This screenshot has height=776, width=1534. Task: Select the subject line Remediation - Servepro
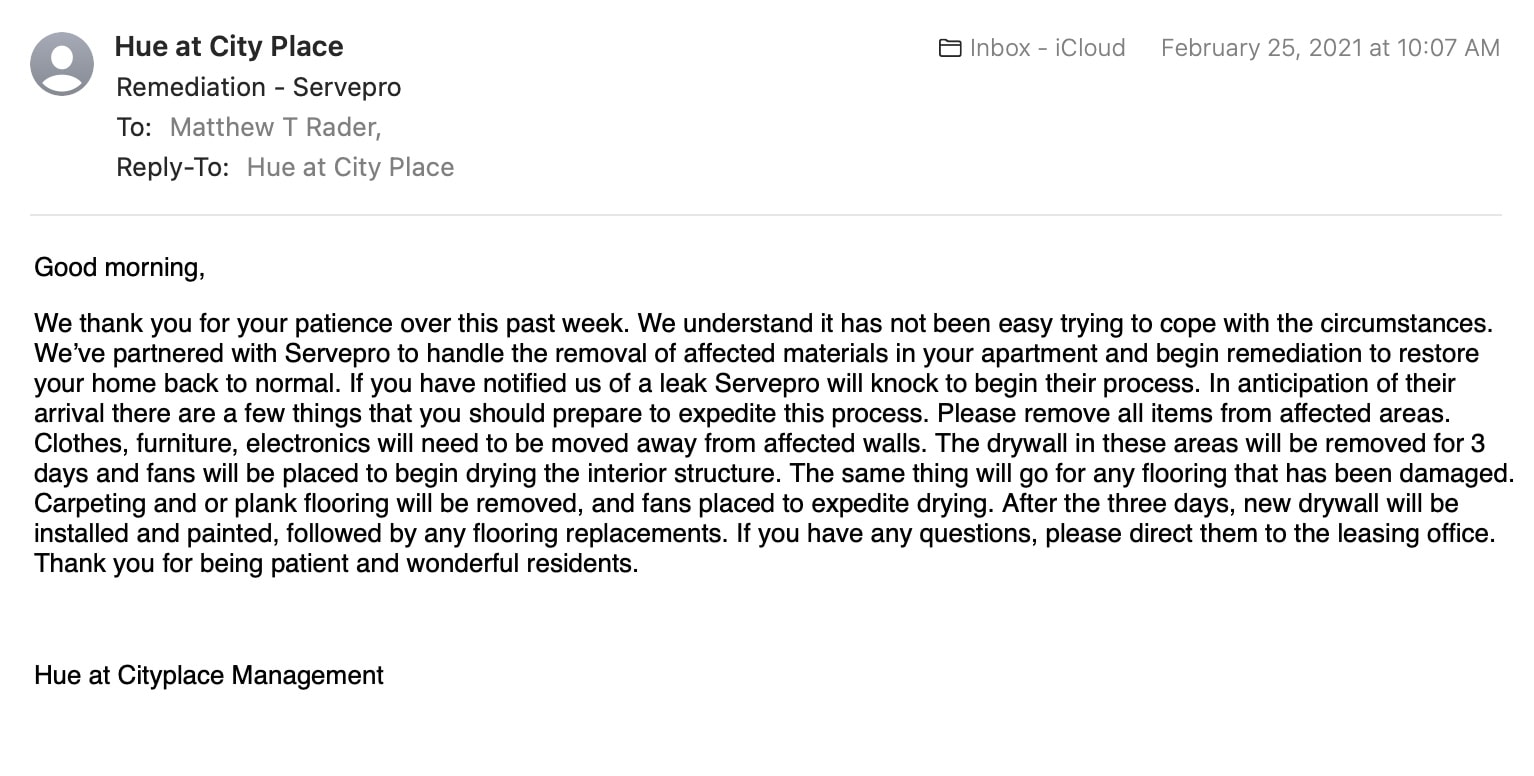[259, 87]
